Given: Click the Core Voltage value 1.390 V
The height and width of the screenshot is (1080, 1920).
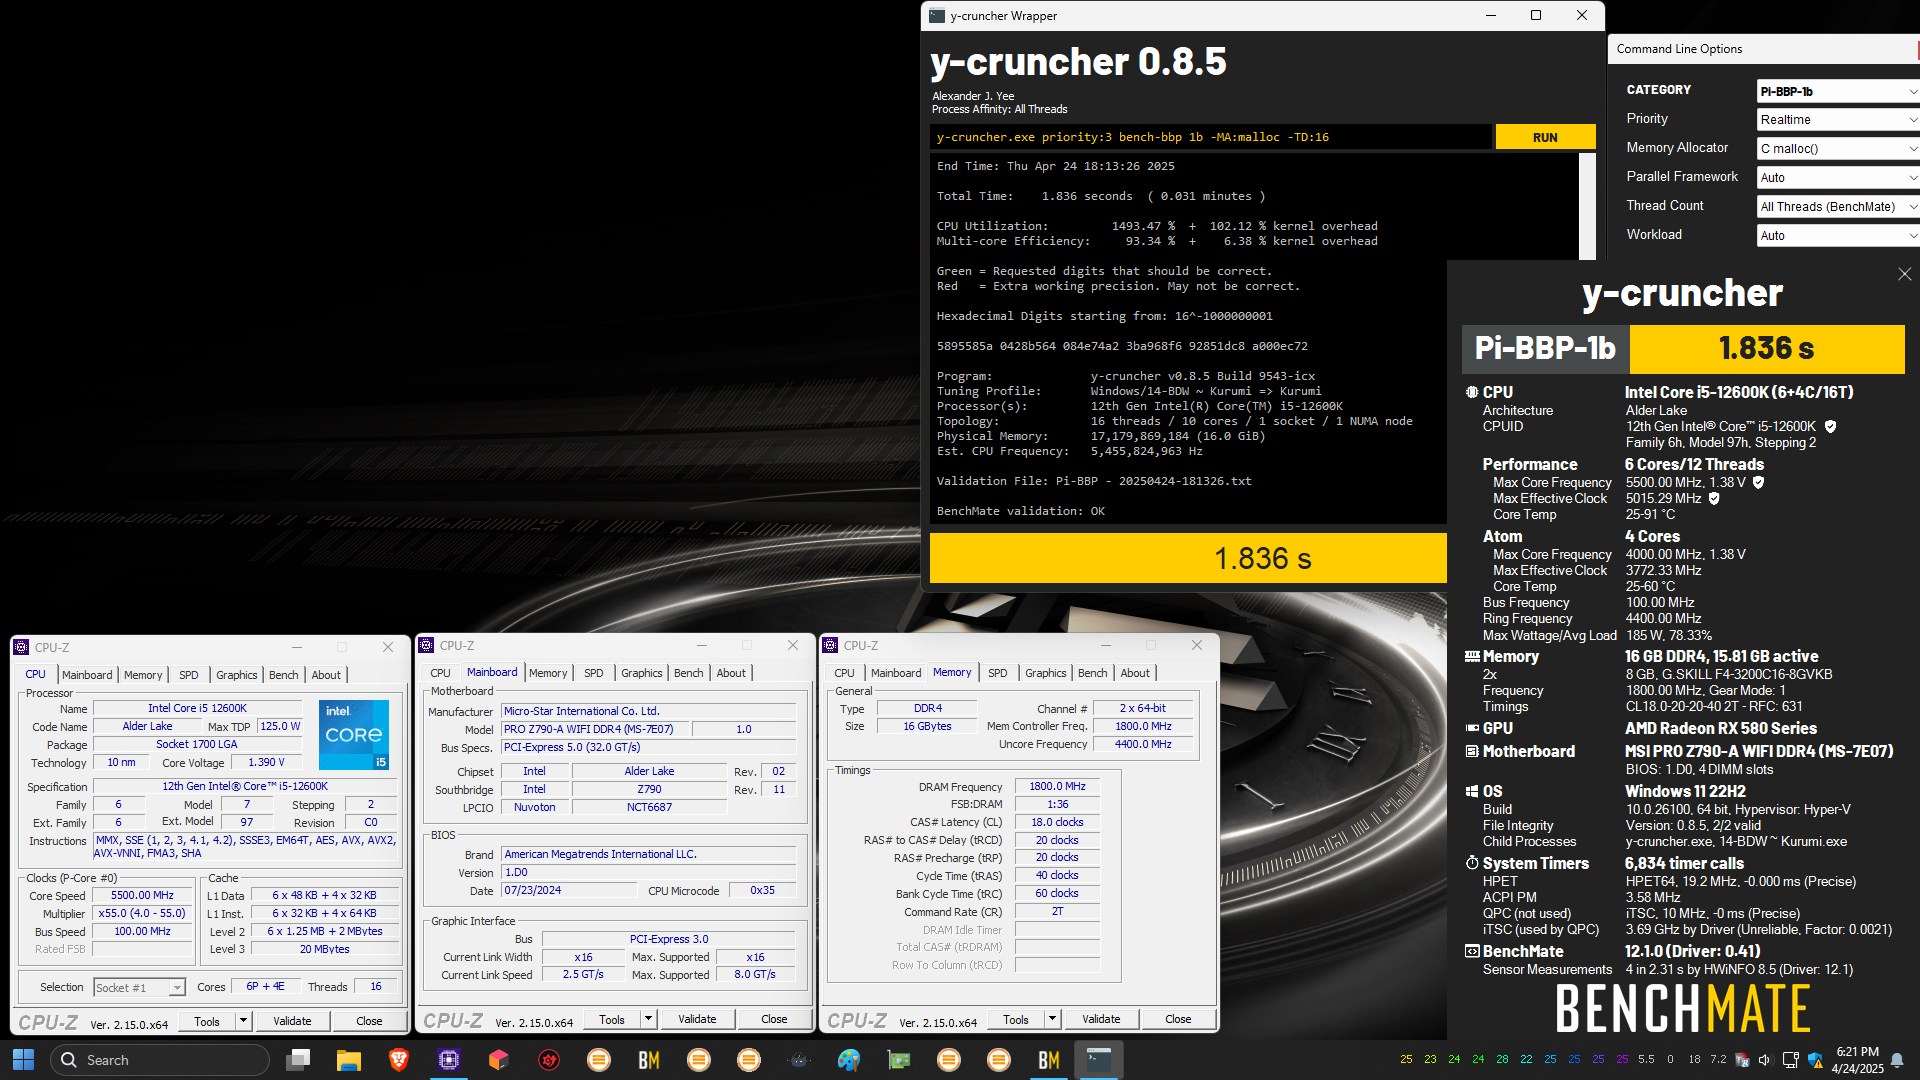Looking at the screenshot, I should point(266,762).
